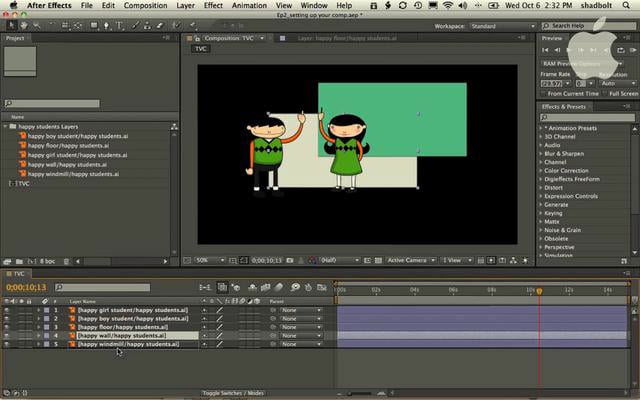Screen dimensions: 640x400
Task: Select the Eraser tool
Action: click(160, 25)
